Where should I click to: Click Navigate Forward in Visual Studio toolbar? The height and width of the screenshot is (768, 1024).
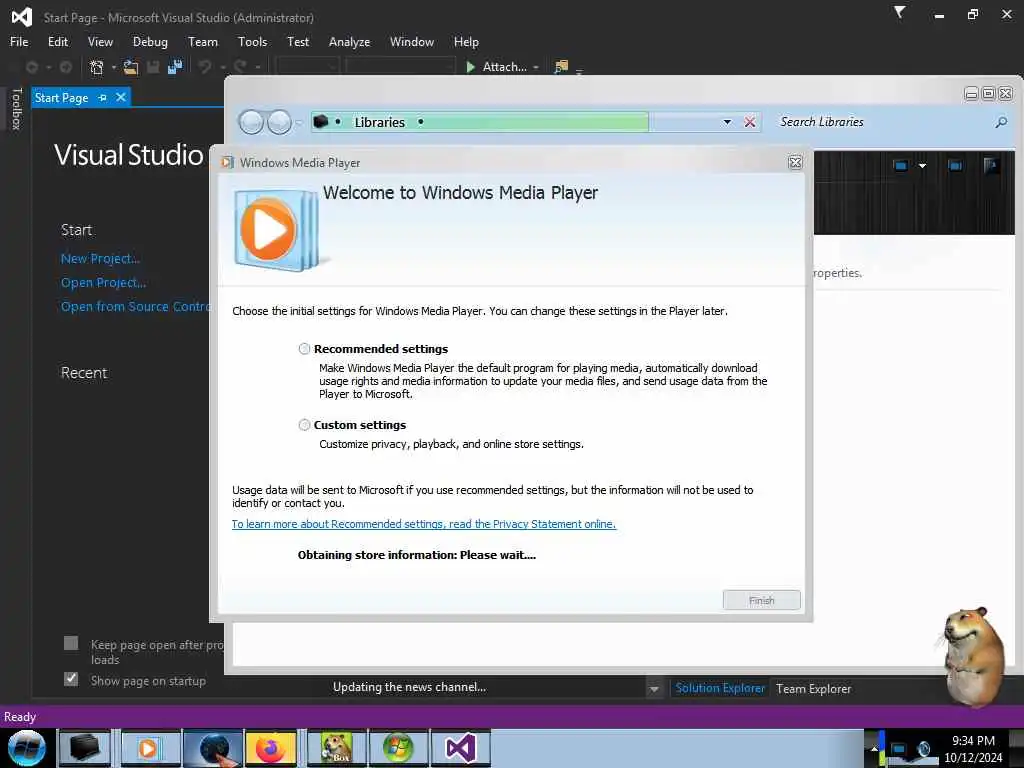tap(65, 67)
